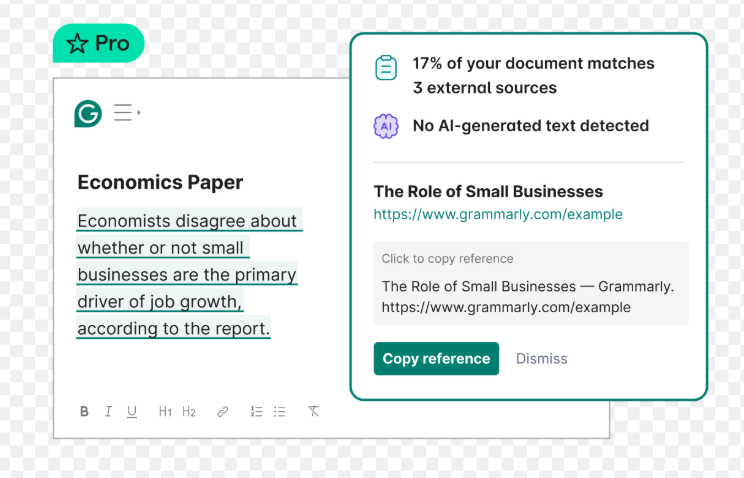Toggle italic formatting in toolbar
Screen dimensions: 744x478
coord(108,412)
